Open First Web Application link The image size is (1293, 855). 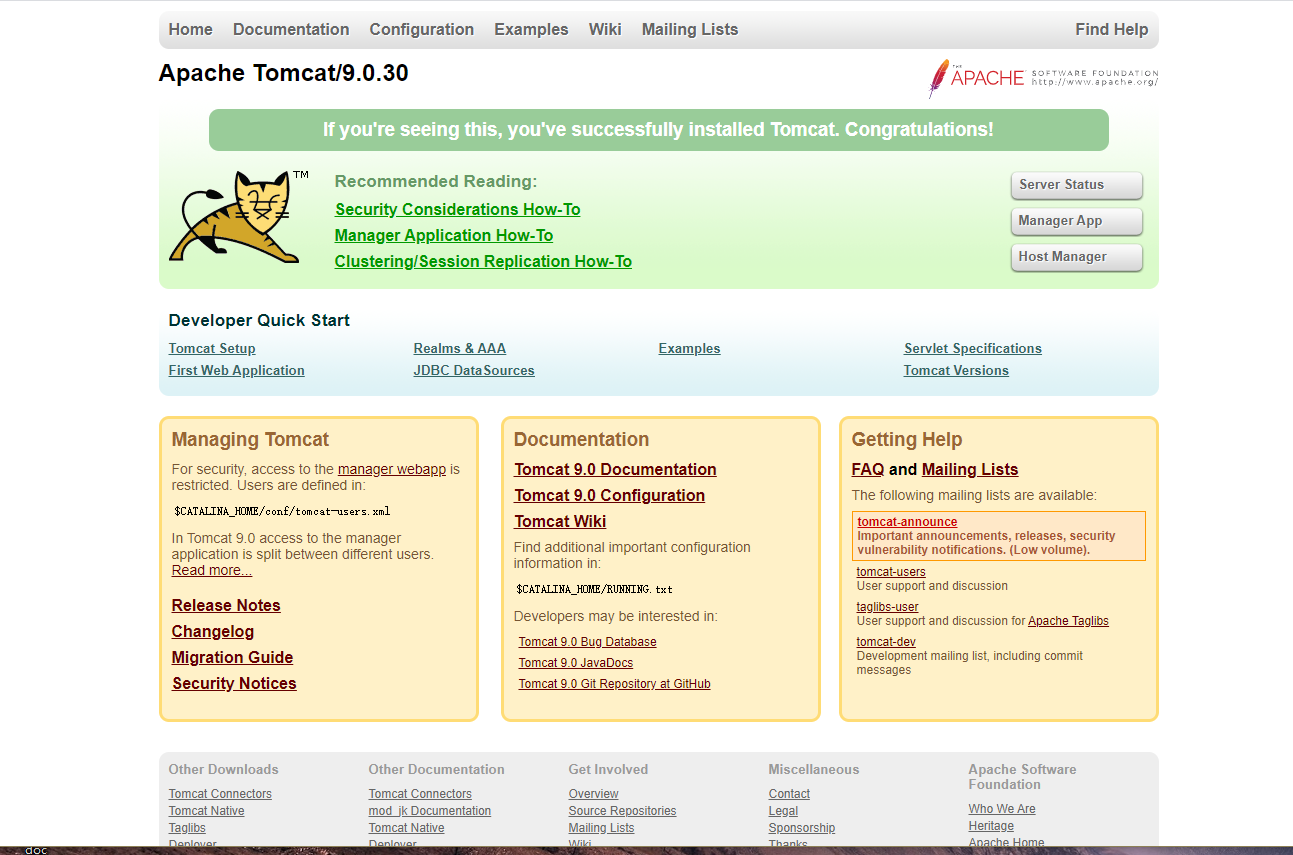click(237, 370)
